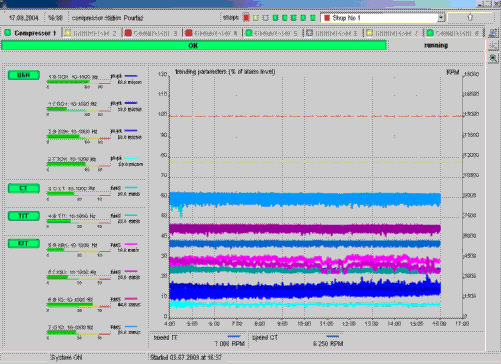Click the sidebar icon beside the running status

click(x=493, y=45)
